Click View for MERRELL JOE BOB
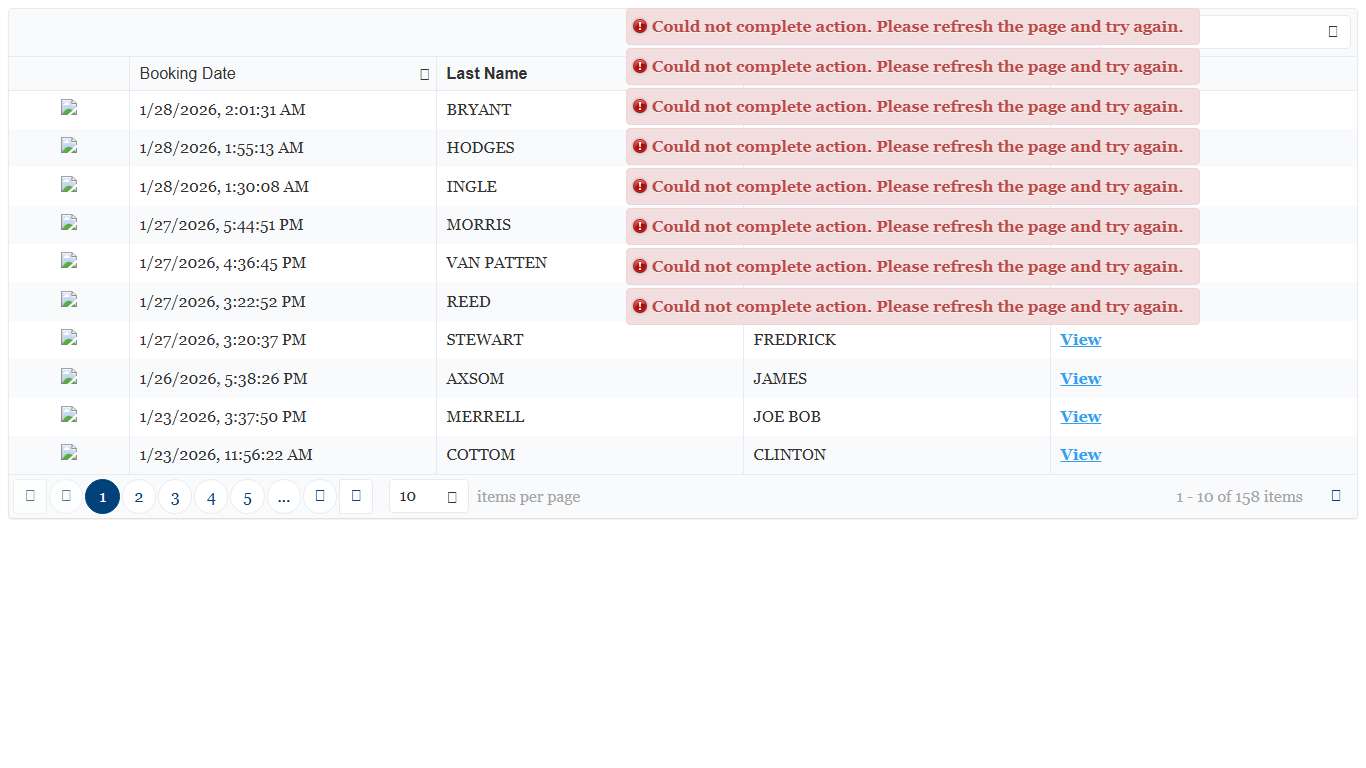The width and height of the screenshot is (1366, 768). (1080, 417)
